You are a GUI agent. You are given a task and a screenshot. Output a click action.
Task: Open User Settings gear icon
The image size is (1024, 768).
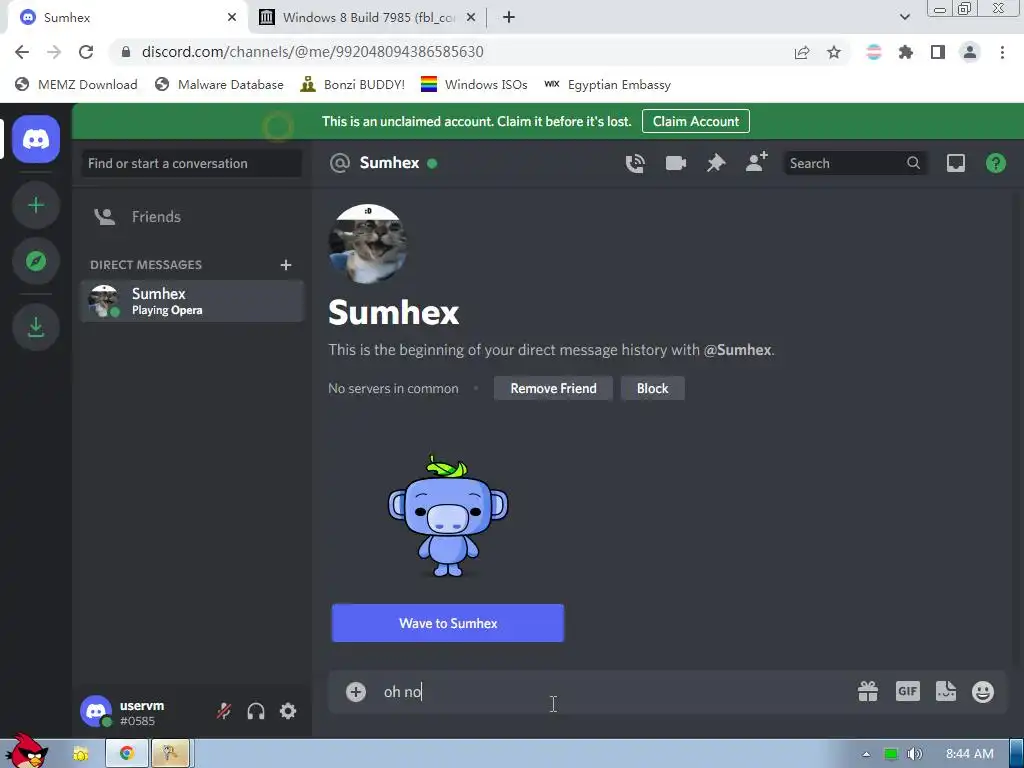288,711
